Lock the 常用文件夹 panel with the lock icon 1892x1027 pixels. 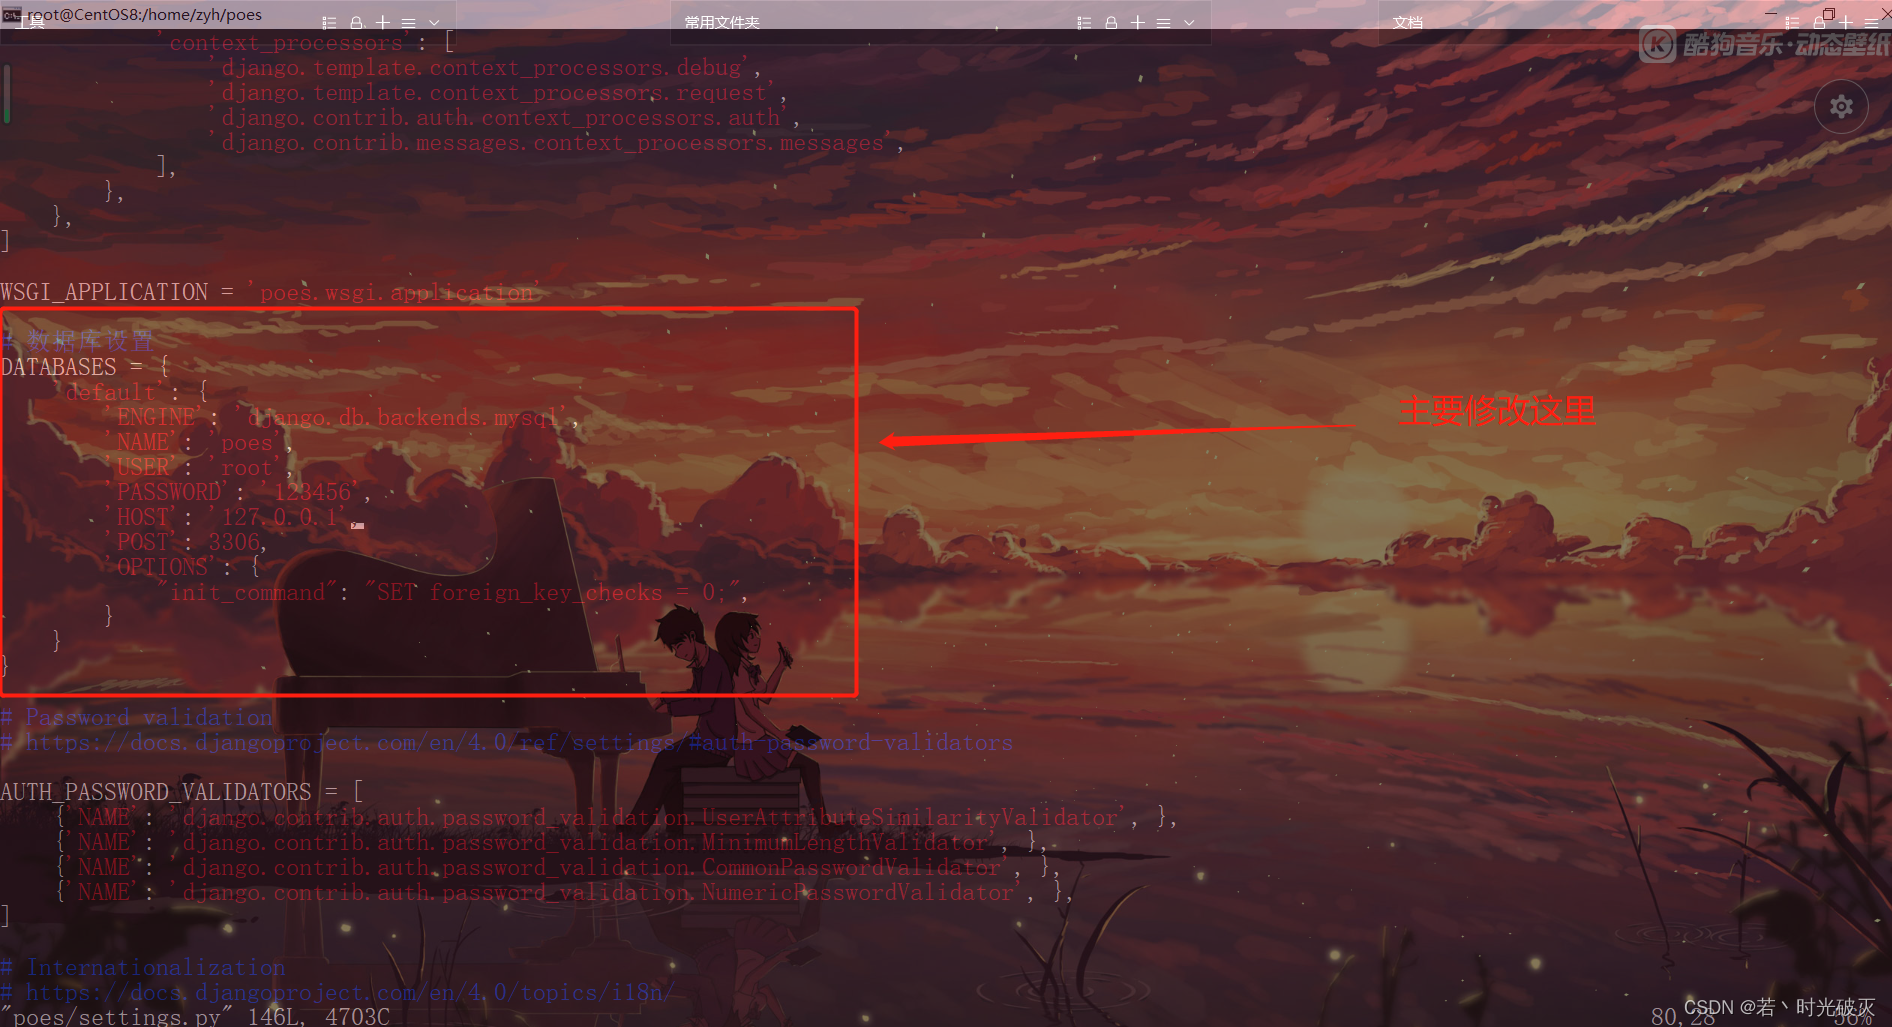point(1111,22)
